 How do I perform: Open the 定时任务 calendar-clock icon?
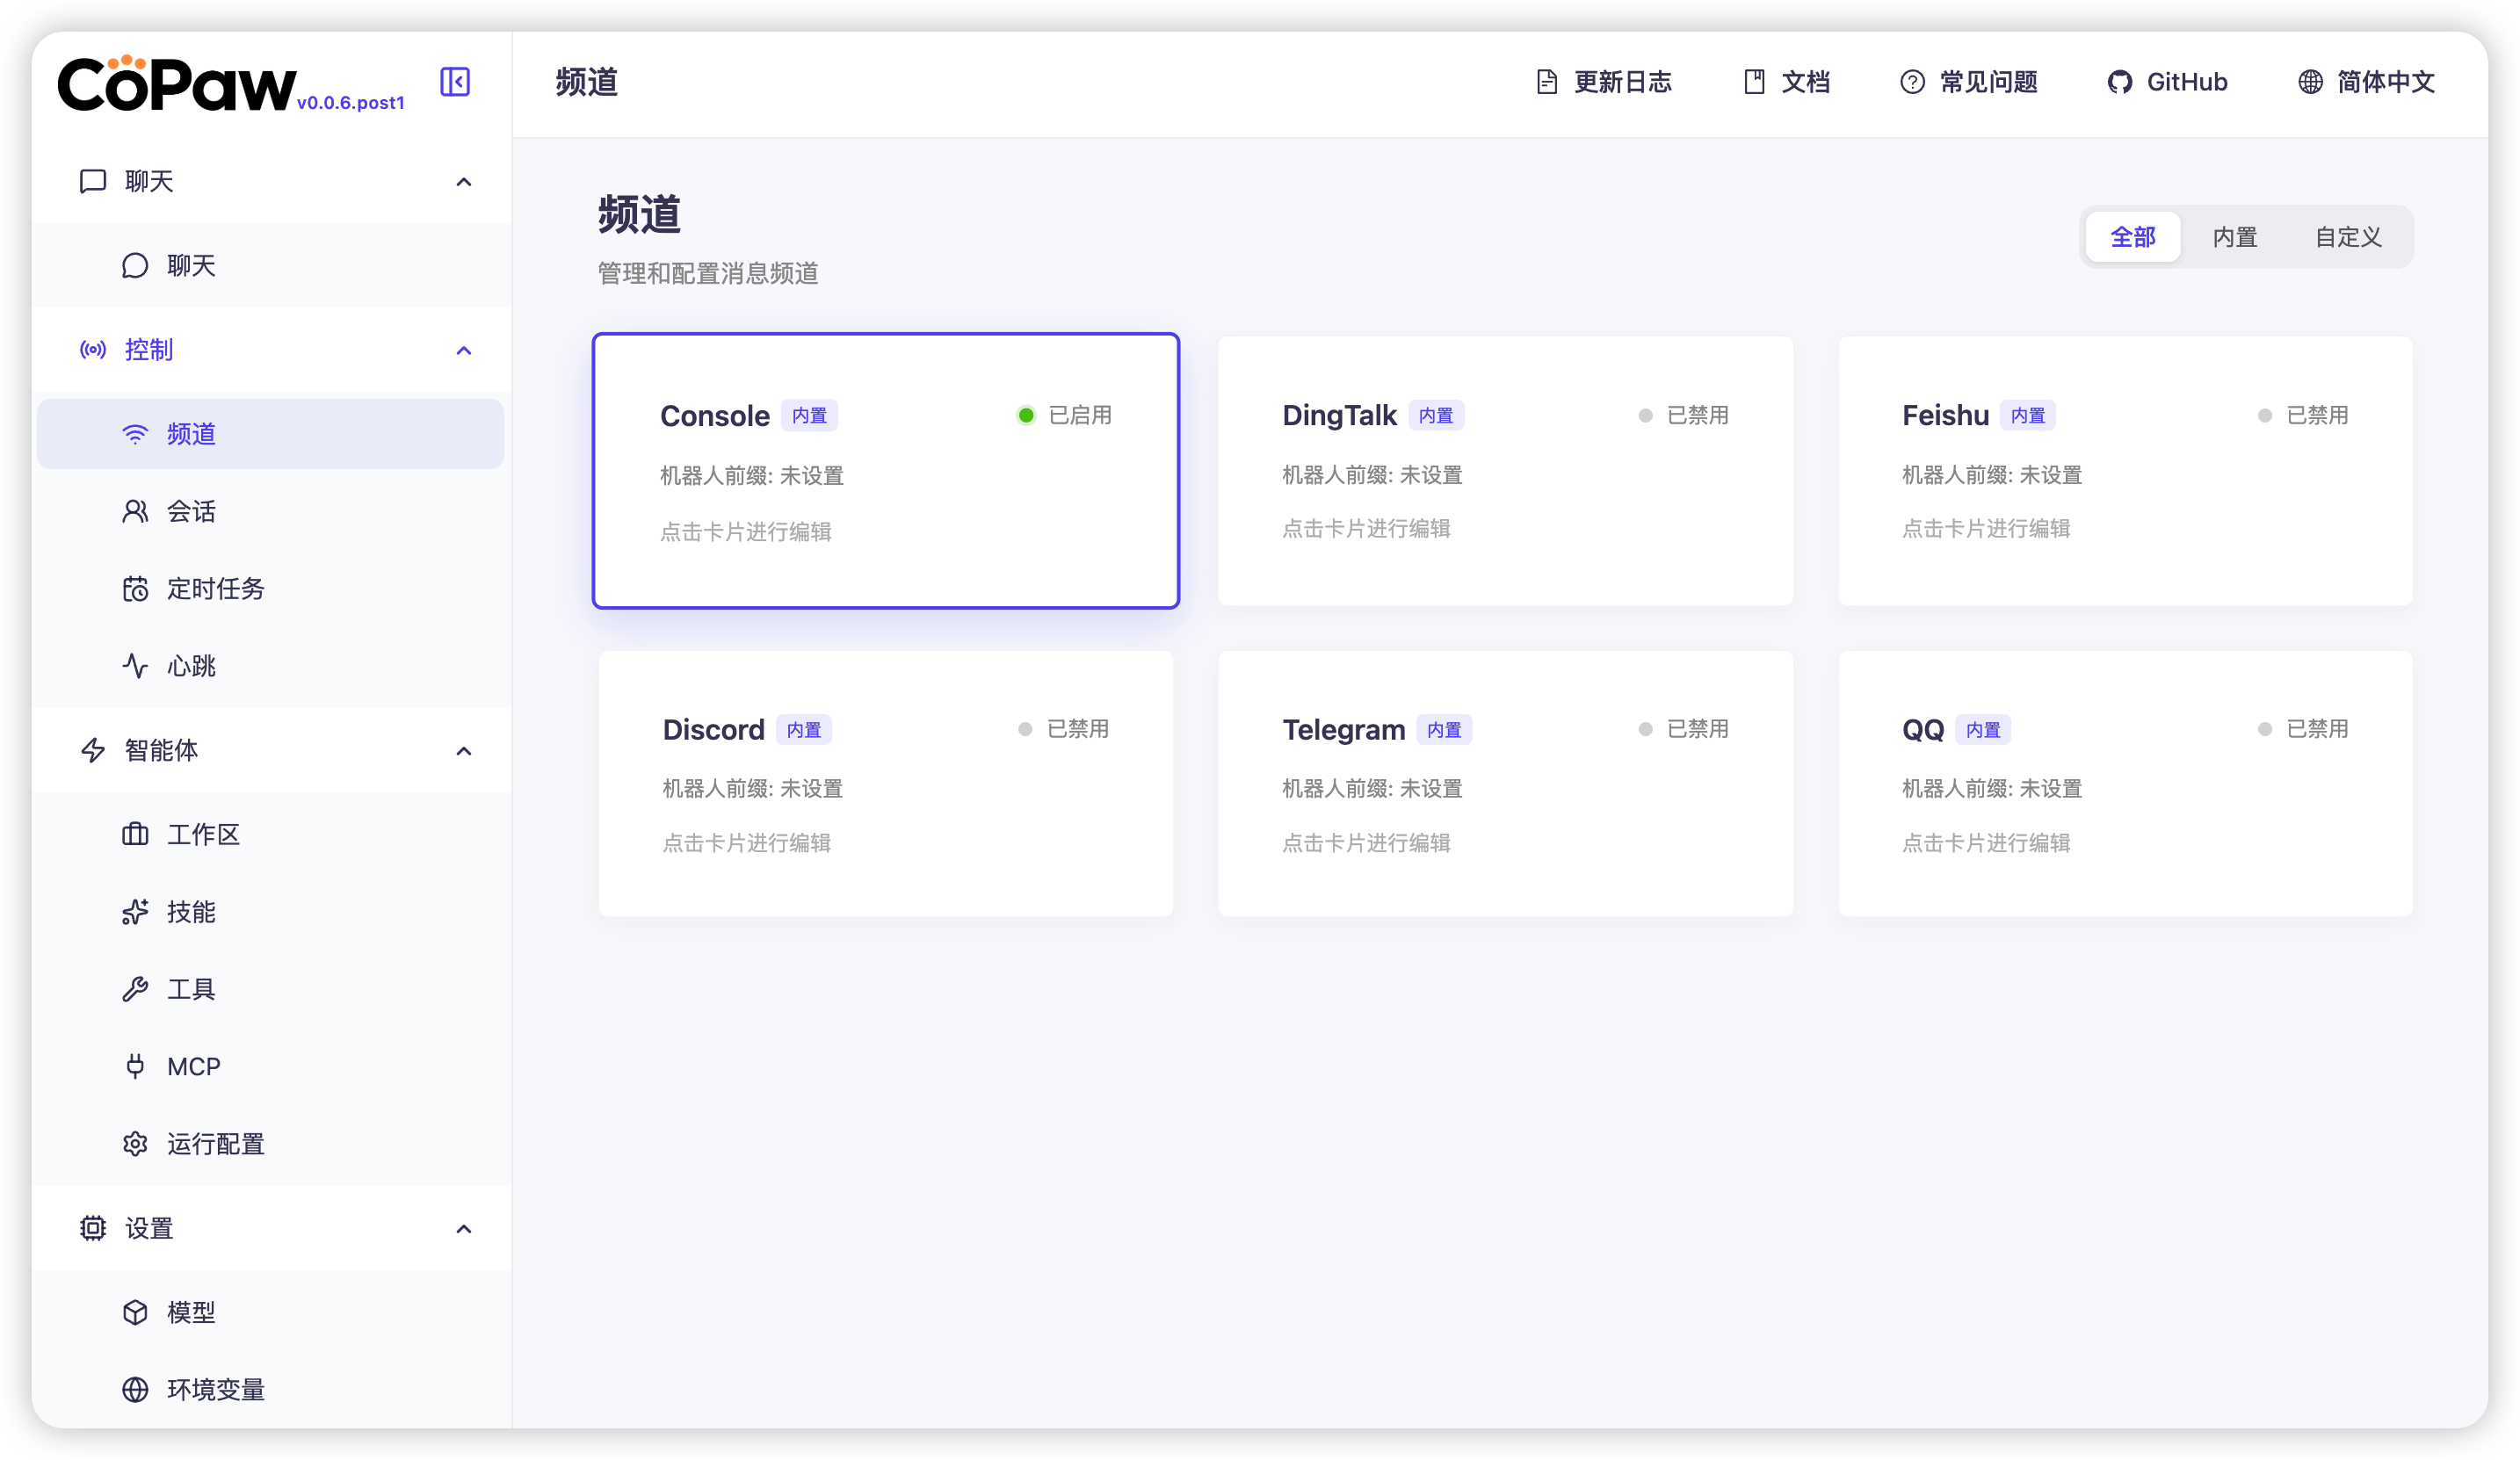(135, 589)
